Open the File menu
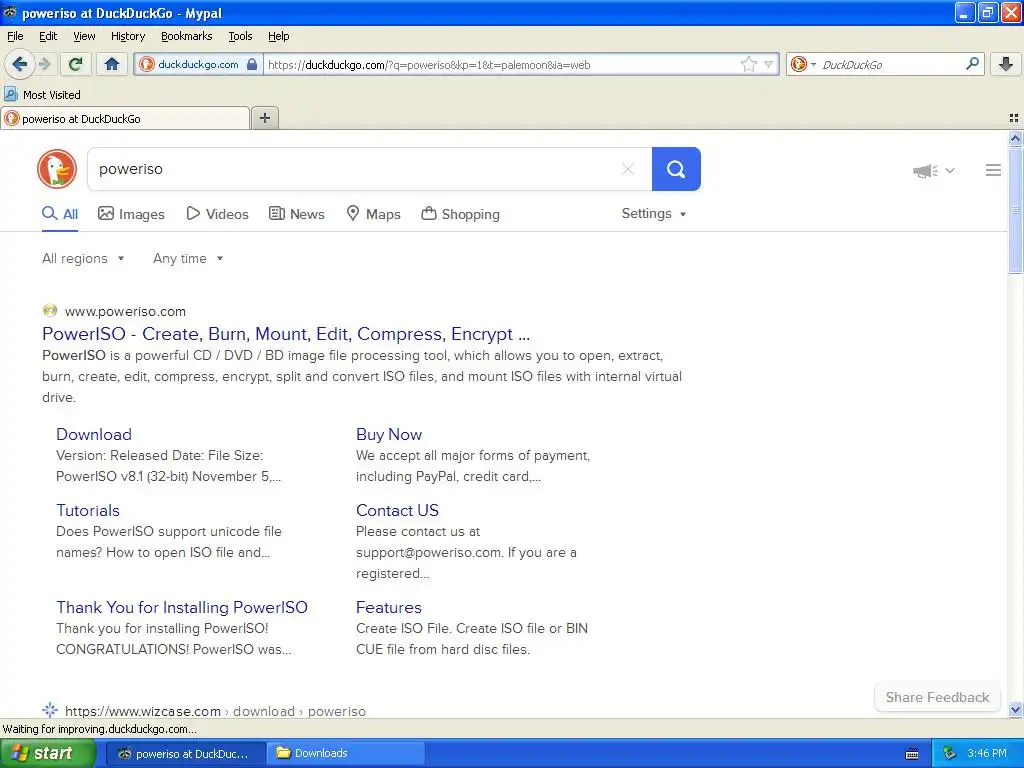Screen dimensions: 1024x768 click(x=15, y=36)
